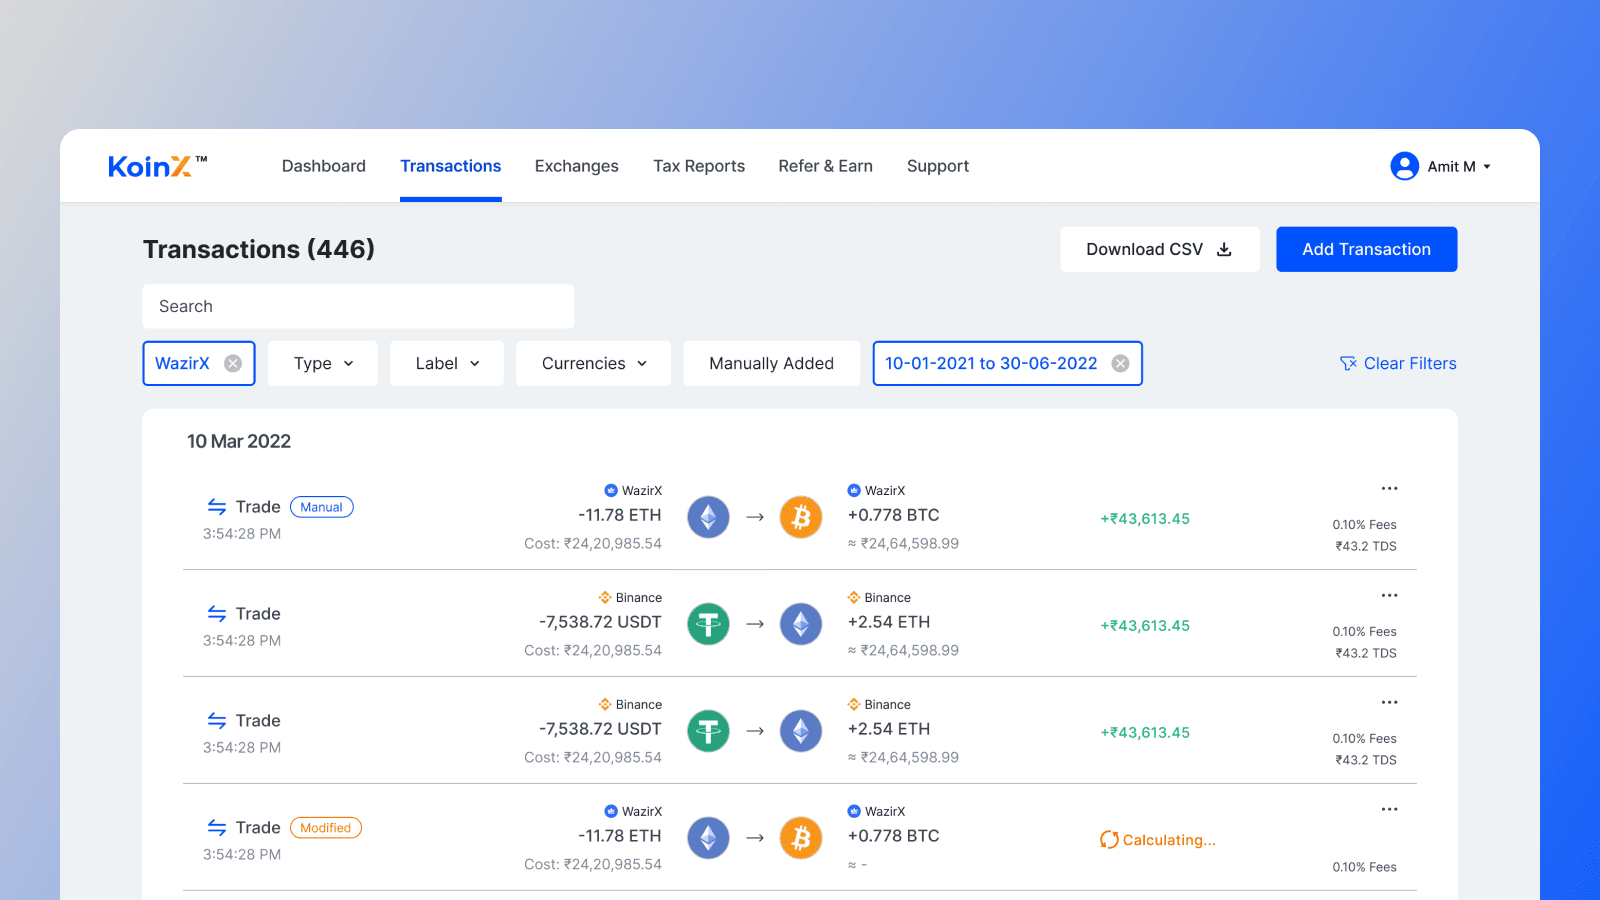Screen dimensions: 1600x900
Task: Click trade arrows icon in Modified trade row
Action: 217,828
